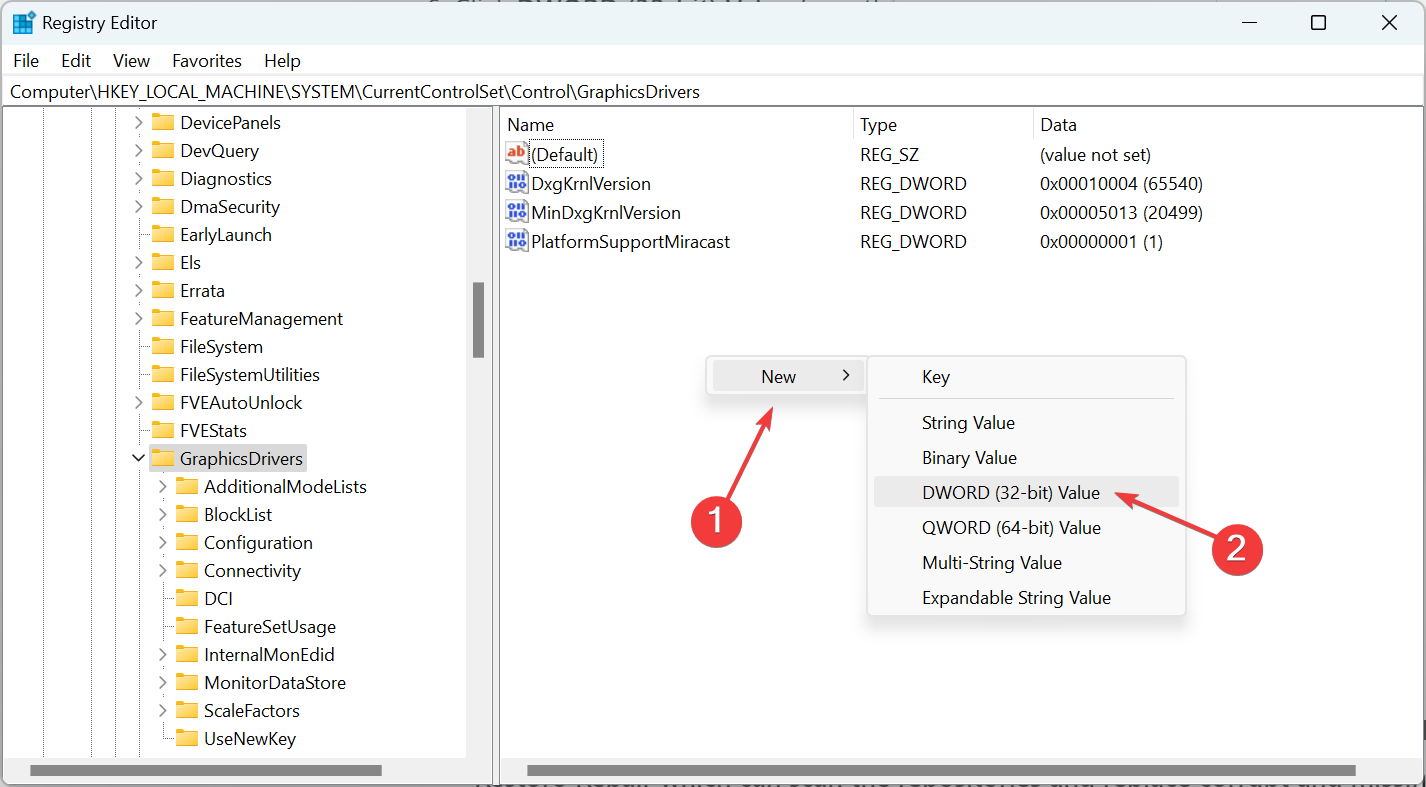The width and height of the screenshot is (1426, 787).
Task: Expand the DmaSecurity tree node
Action: [x=138, y=206]
